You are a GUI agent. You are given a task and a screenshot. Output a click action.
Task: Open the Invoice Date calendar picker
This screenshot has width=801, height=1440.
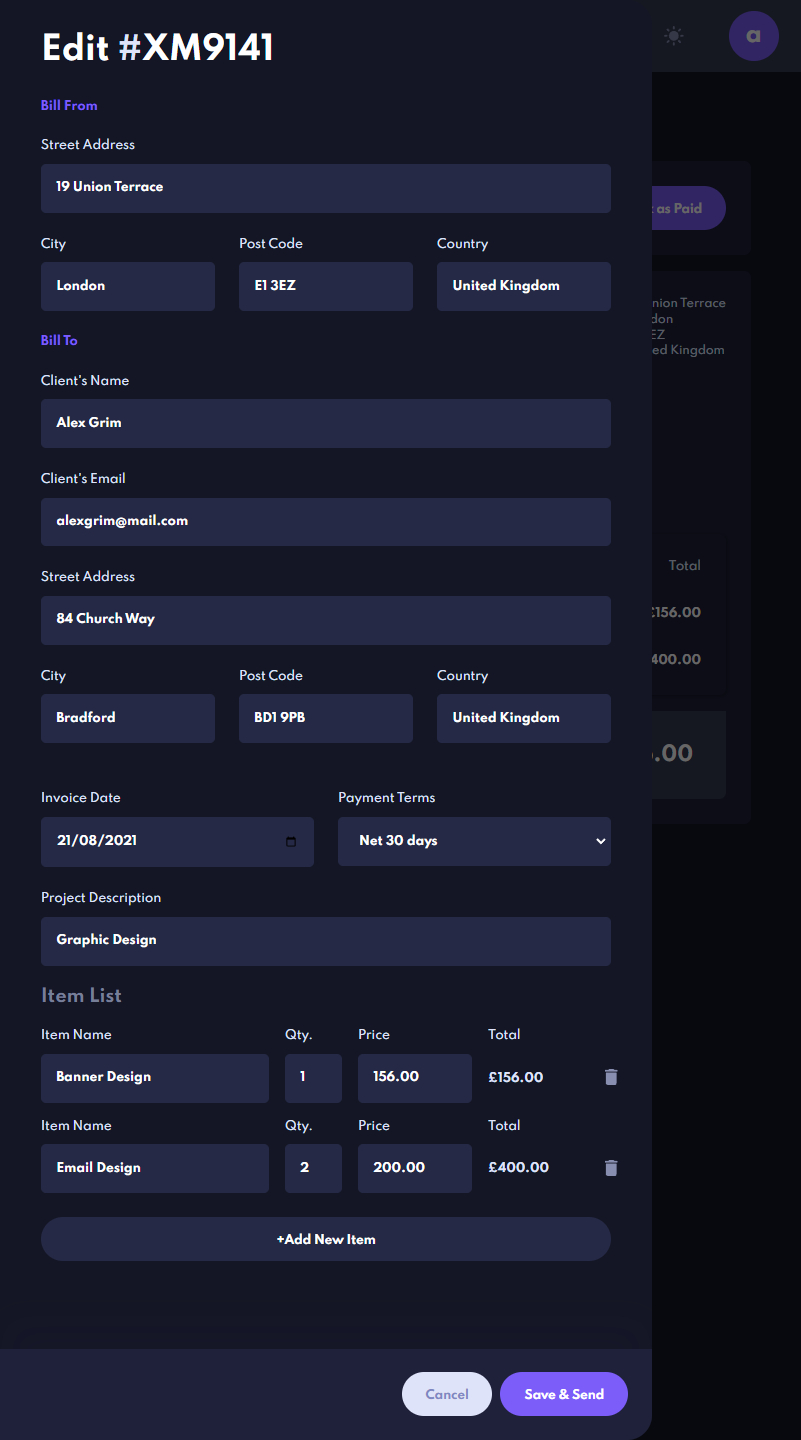coord(291,841)
